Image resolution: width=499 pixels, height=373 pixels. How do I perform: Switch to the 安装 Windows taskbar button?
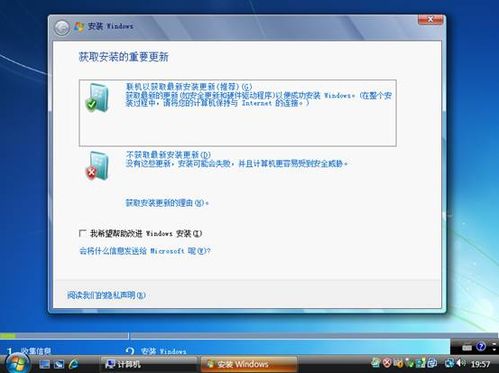point(249,364)
